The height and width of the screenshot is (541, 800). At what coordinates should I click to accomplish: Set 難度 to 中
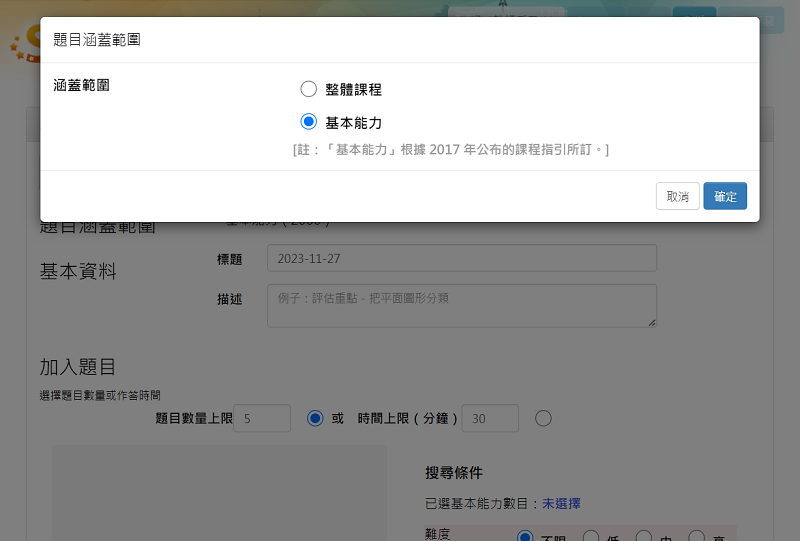coord(644,538)
